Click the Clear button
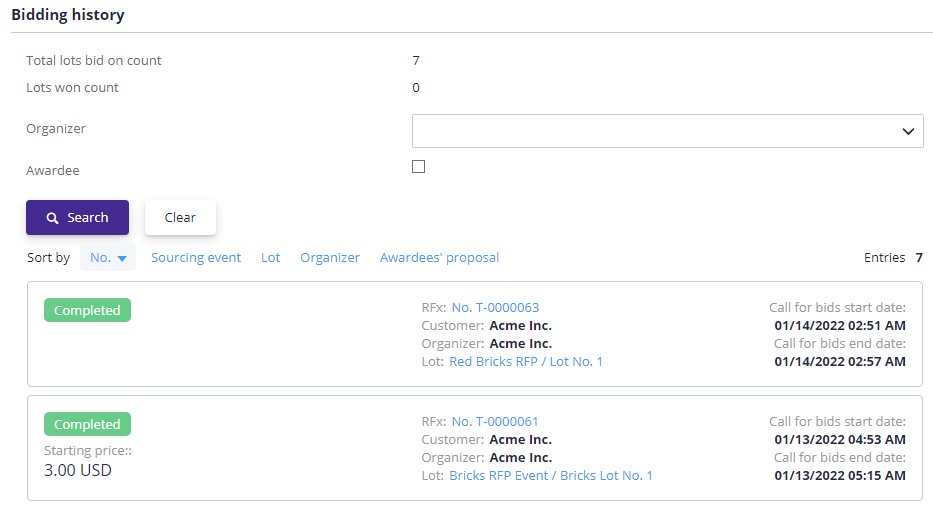The image size is (933, 510). (x=180, y=217)
